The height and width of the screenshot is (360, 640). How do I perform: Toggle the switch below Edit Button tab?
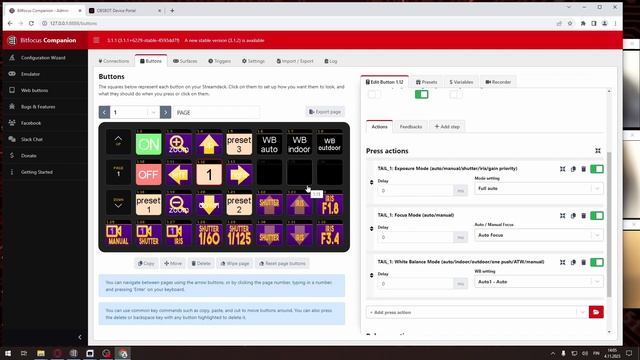[374, 94]
